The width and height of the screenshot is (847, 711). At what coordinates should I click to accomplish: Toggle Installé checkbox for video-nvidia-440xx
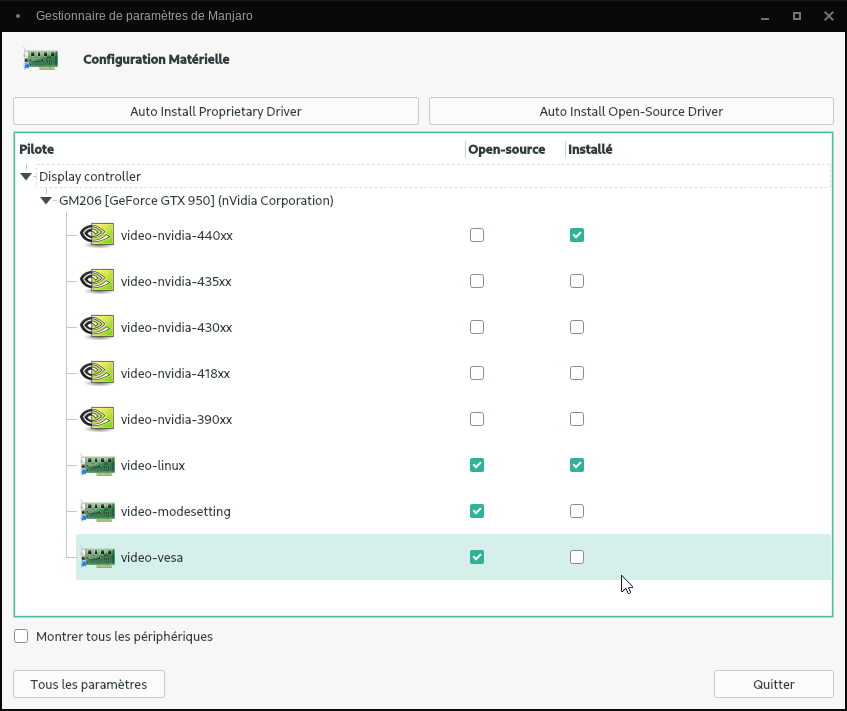(577, 235)
